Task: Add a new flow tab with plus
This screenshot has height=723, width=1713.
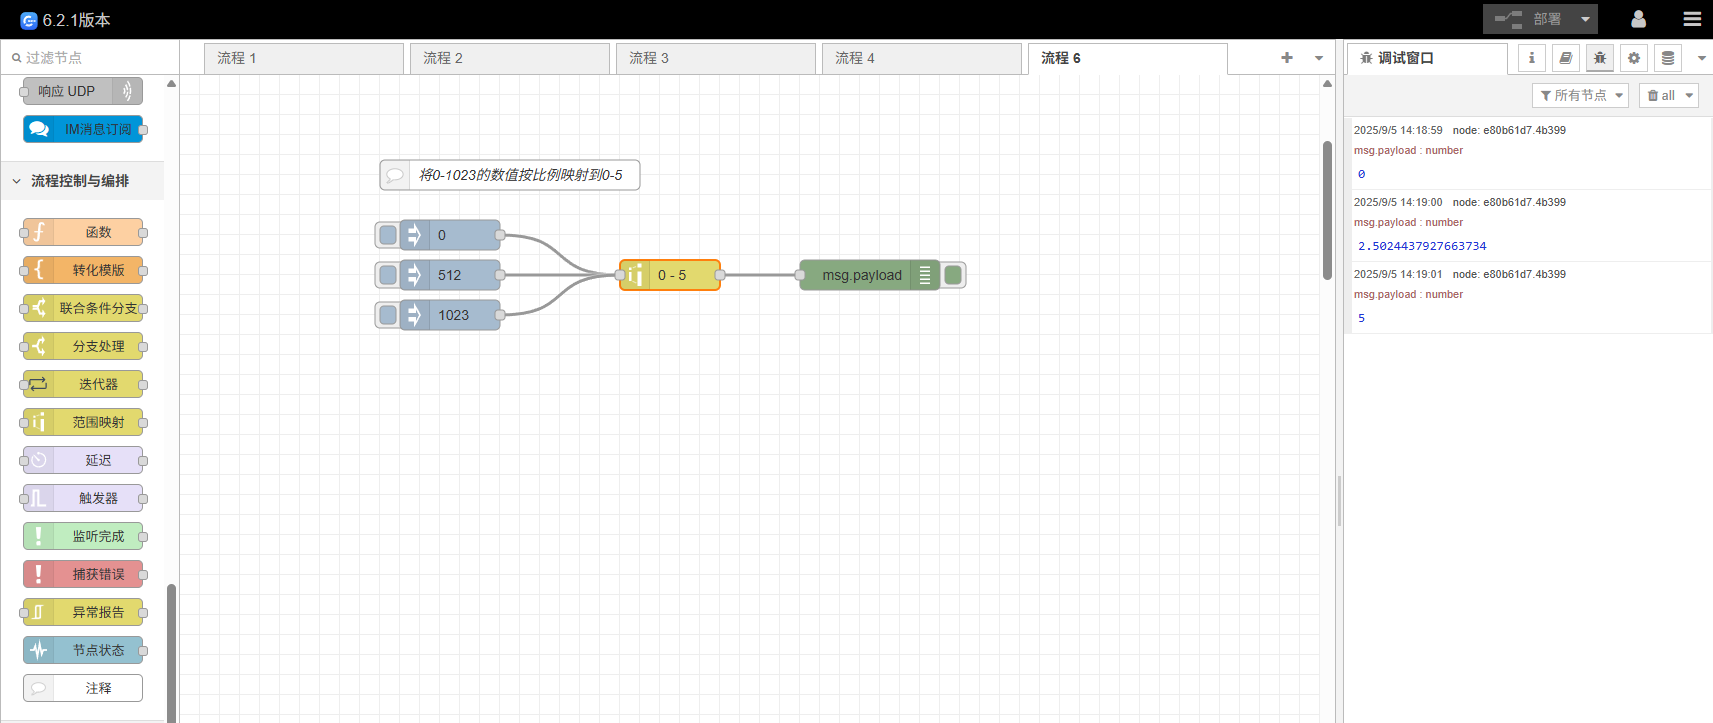Action: tap(1286, 58)
